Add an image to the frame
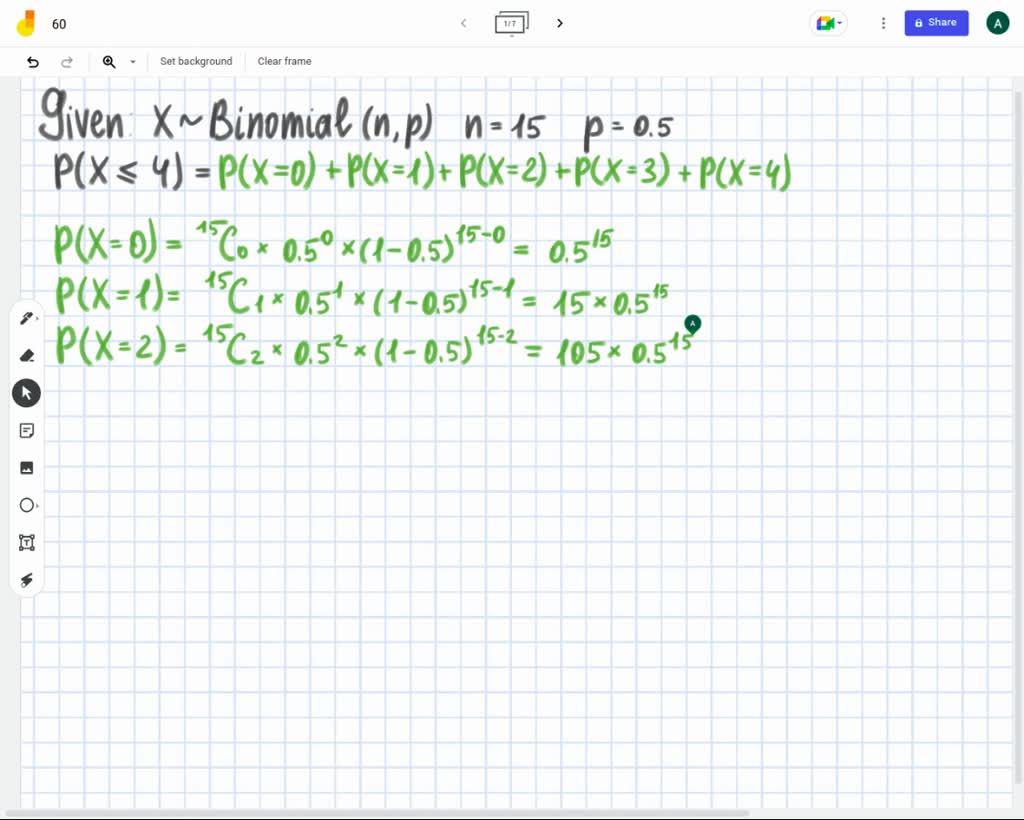The width and height of the screenshot is (1024, 820). click(26, 467)
